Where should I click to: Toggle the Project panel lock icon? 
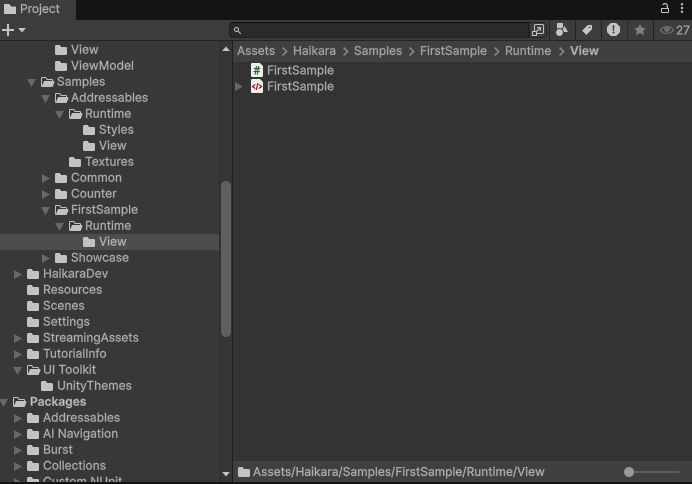665,8
